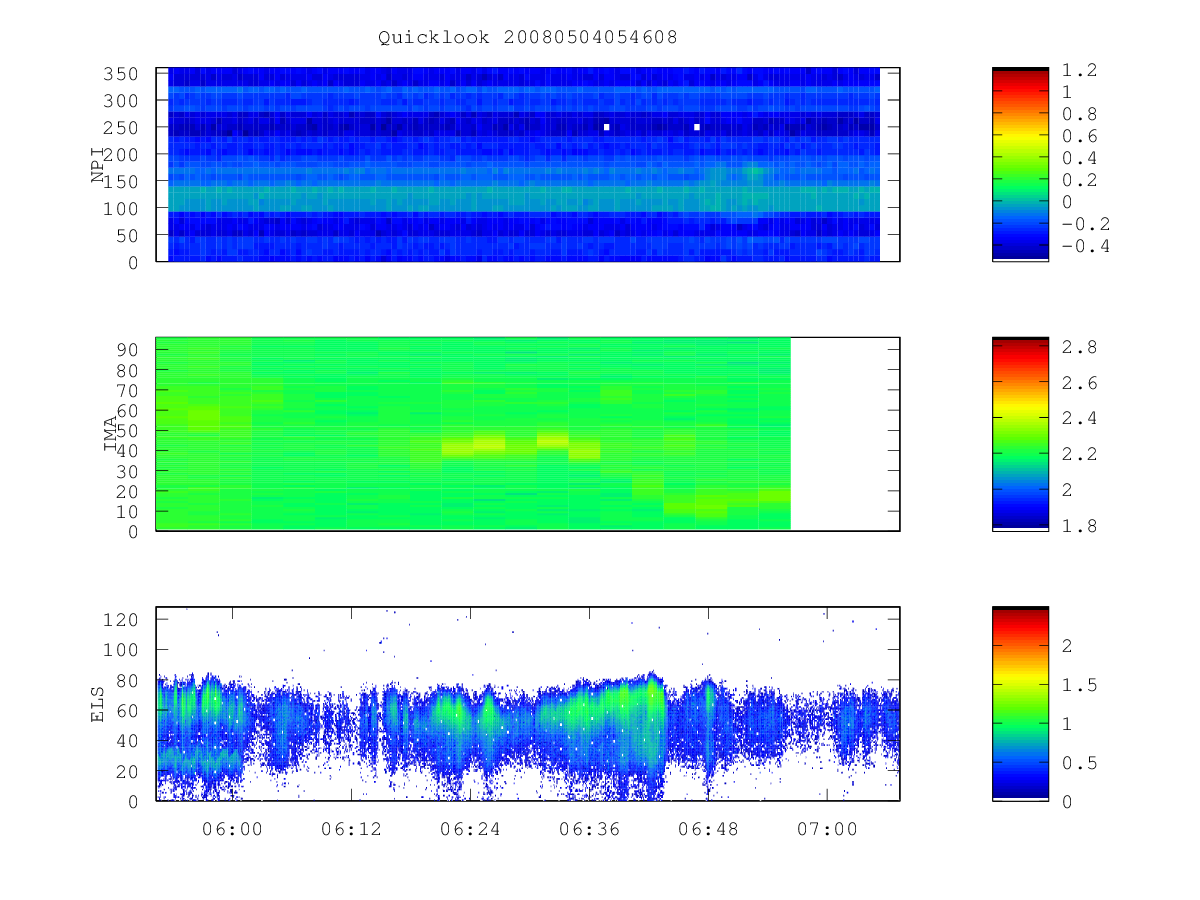The width and height of the screenshot is (1200, 900).
Task: Click the 120 tick on ELS axis
Action: click(122, 620)
